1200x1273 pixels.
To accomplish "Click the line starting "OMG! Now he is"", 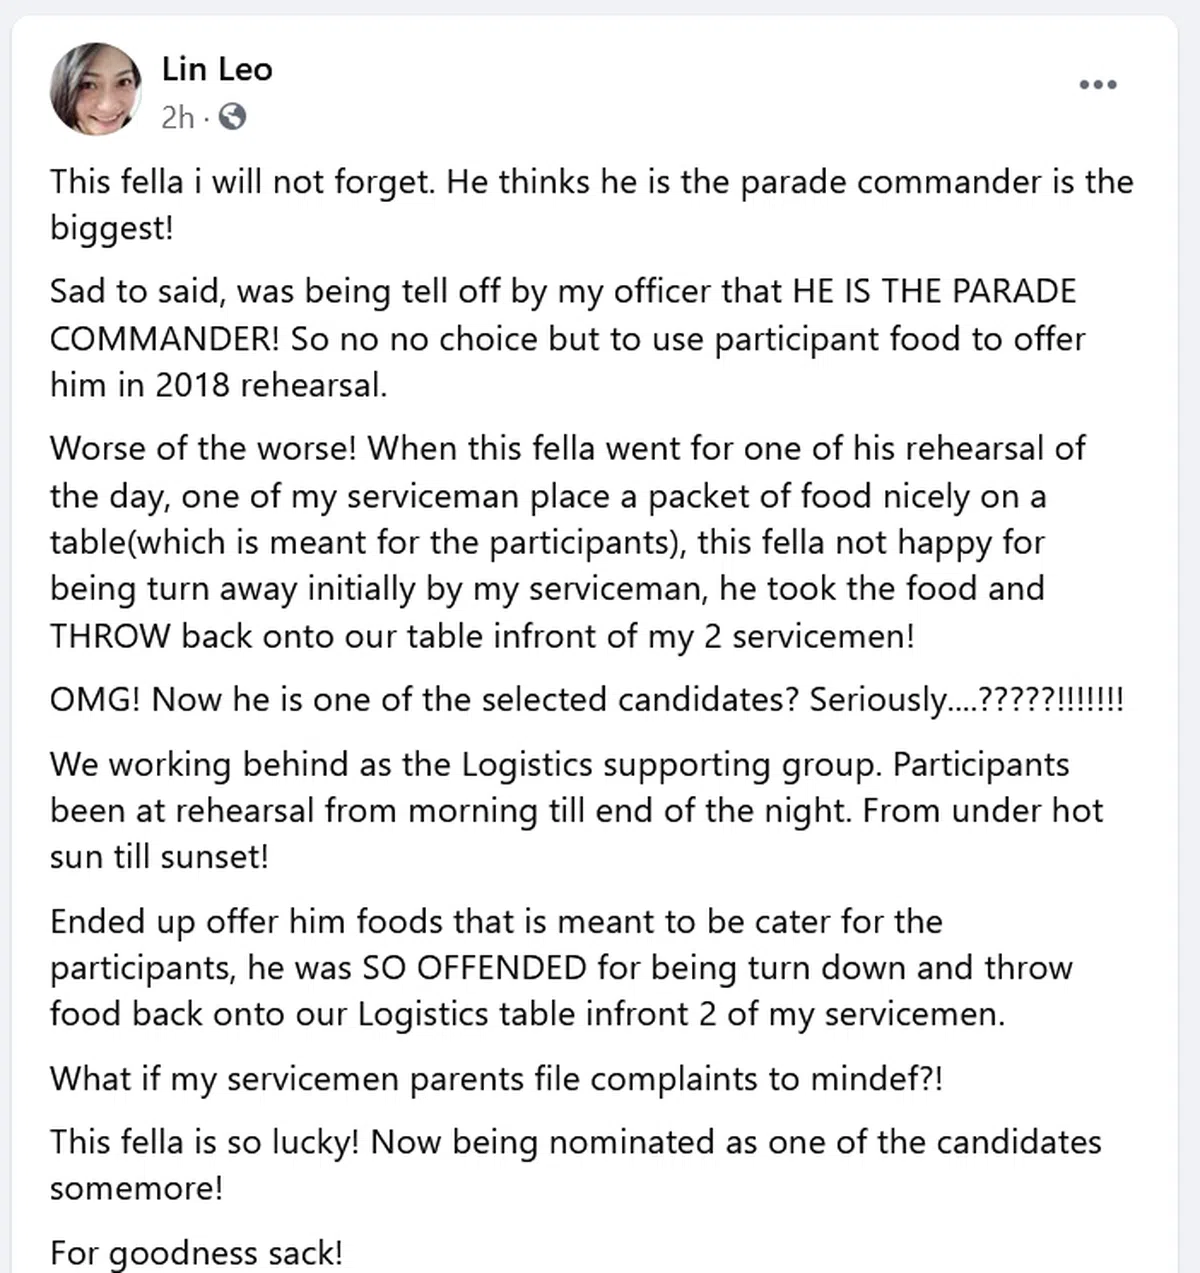I will (x=586, y=700).
